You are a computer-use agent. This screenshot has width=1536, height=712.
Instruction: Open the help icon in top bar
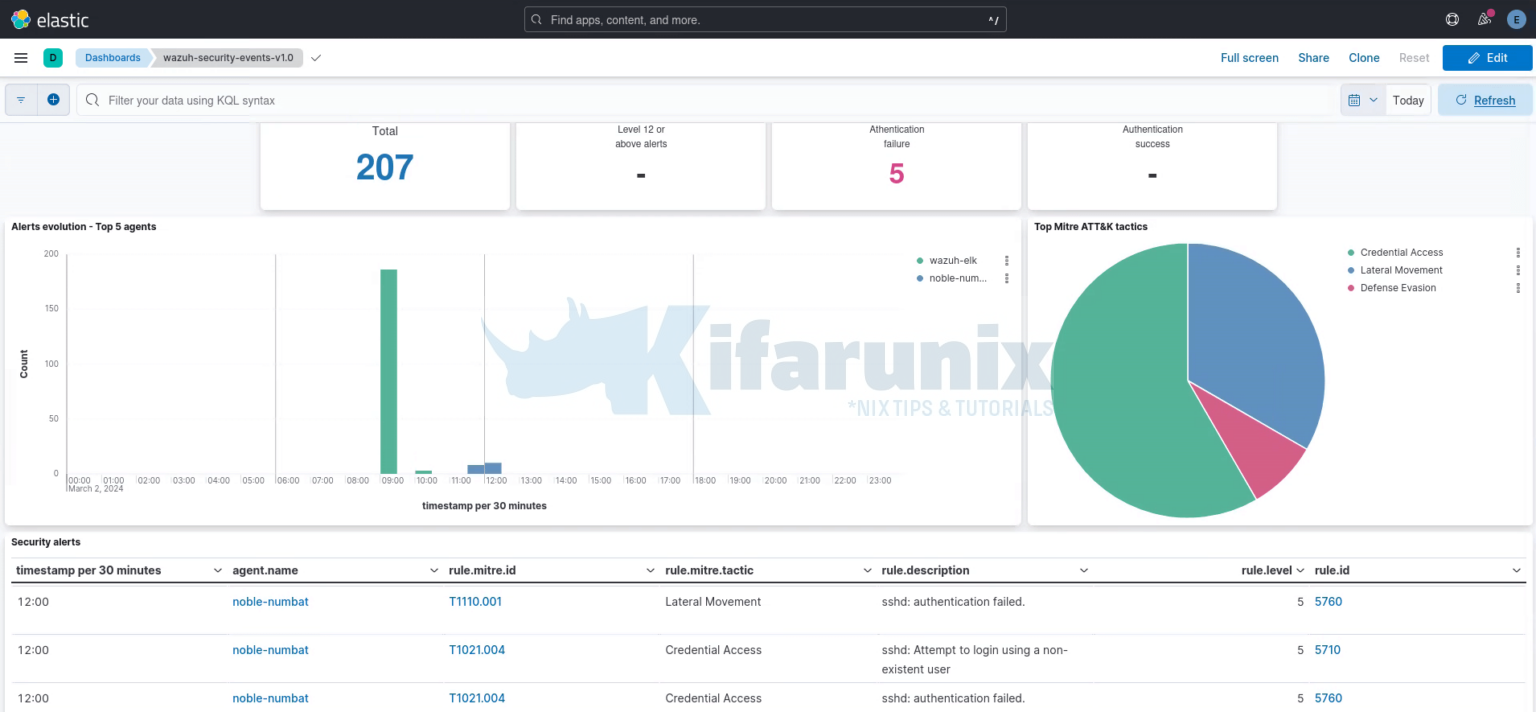coord(1452,18)
